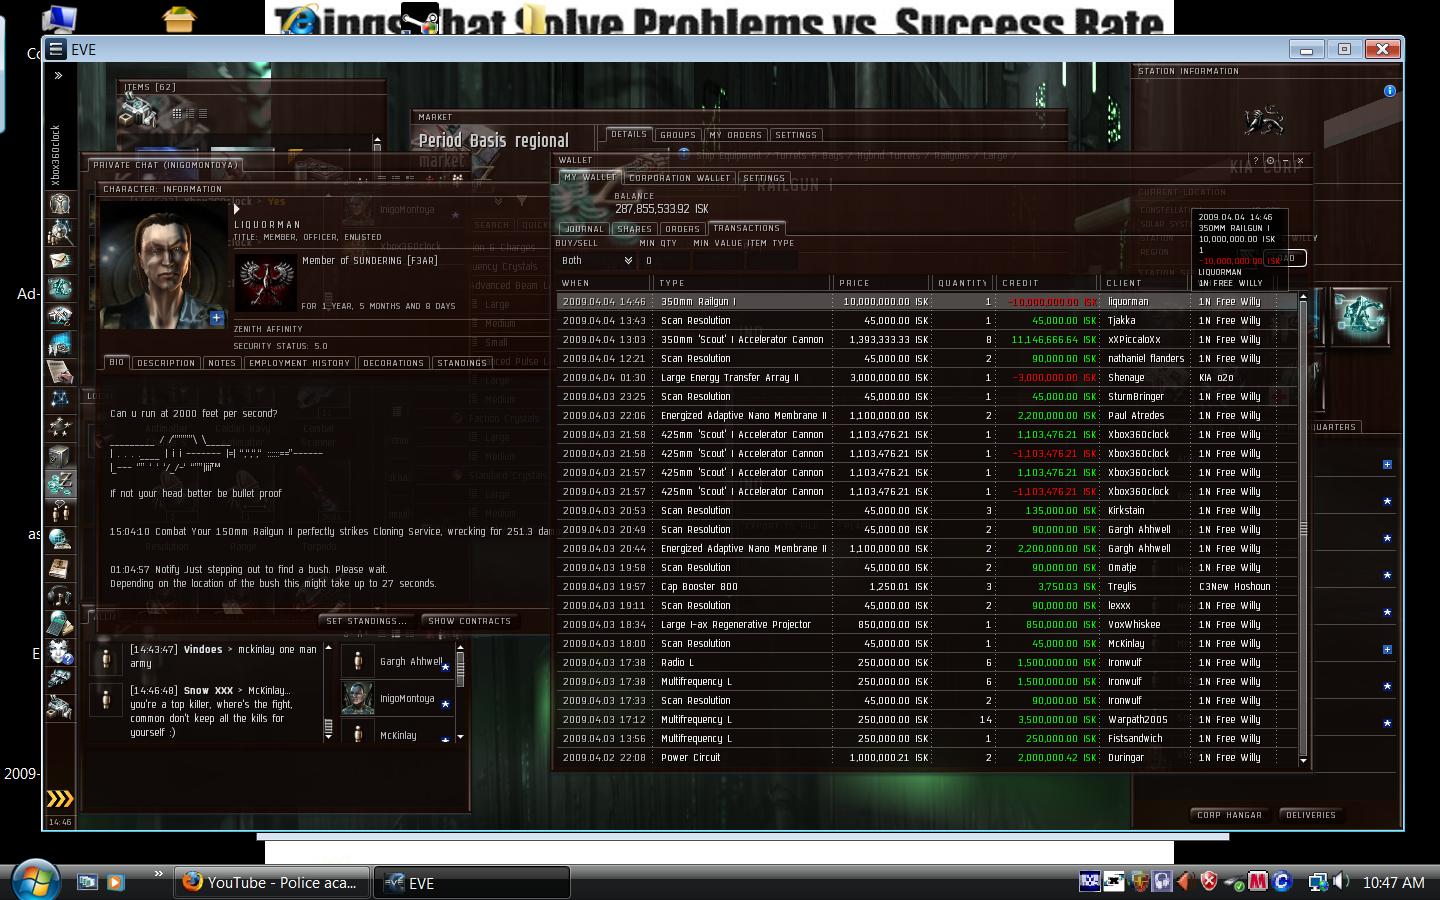Click the Items window header icon

[x=140, y=111]
